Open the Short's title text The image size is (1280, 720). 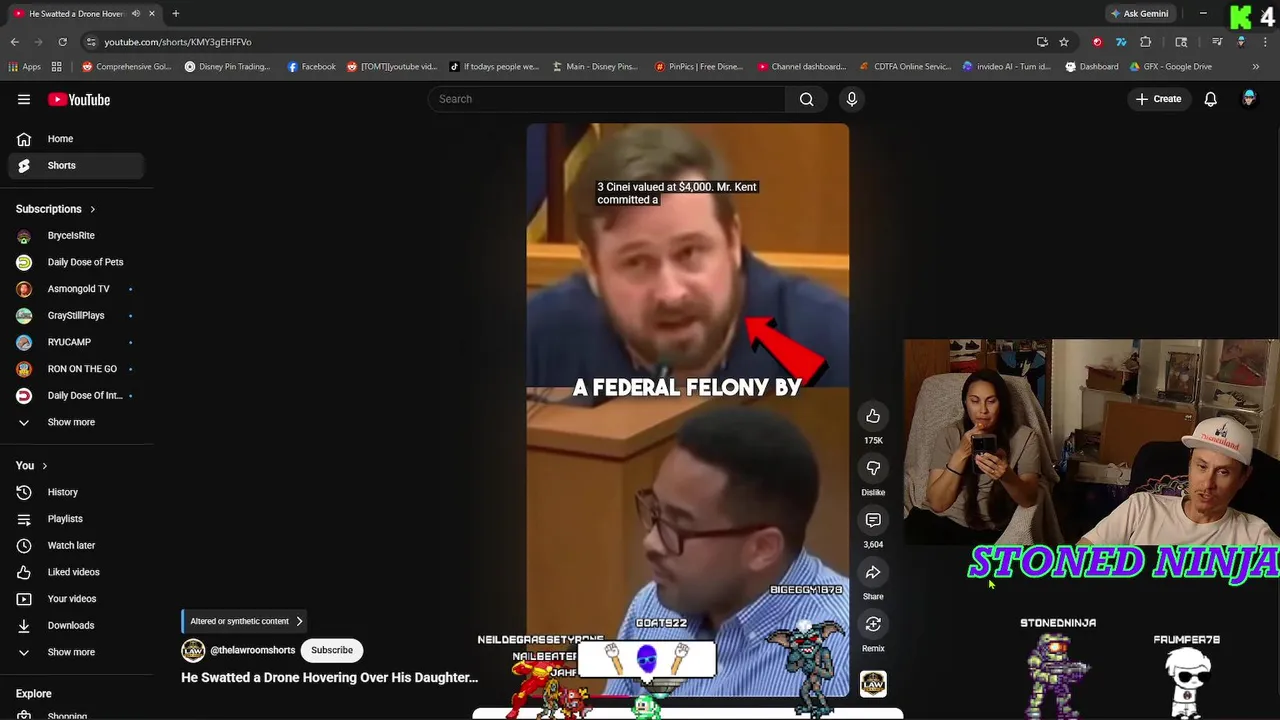(329, 678)
